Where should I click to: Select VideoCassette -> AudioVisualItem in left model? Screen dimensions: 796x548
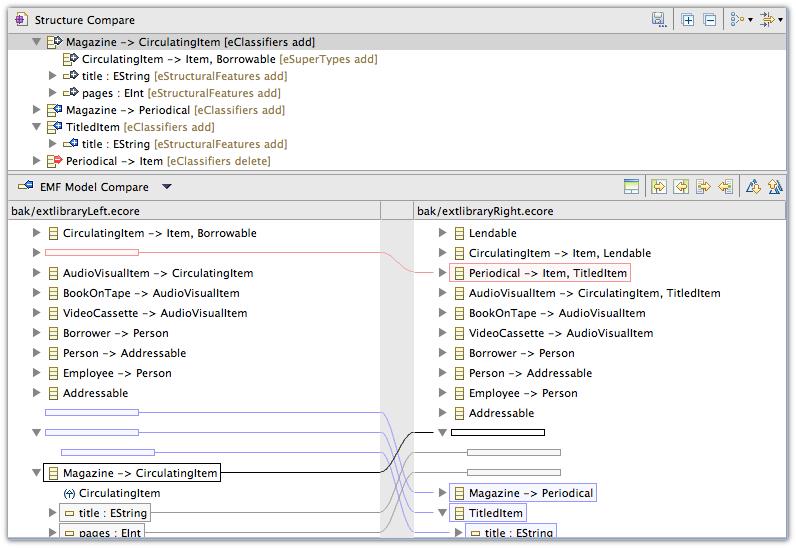(x=155, y=313)
